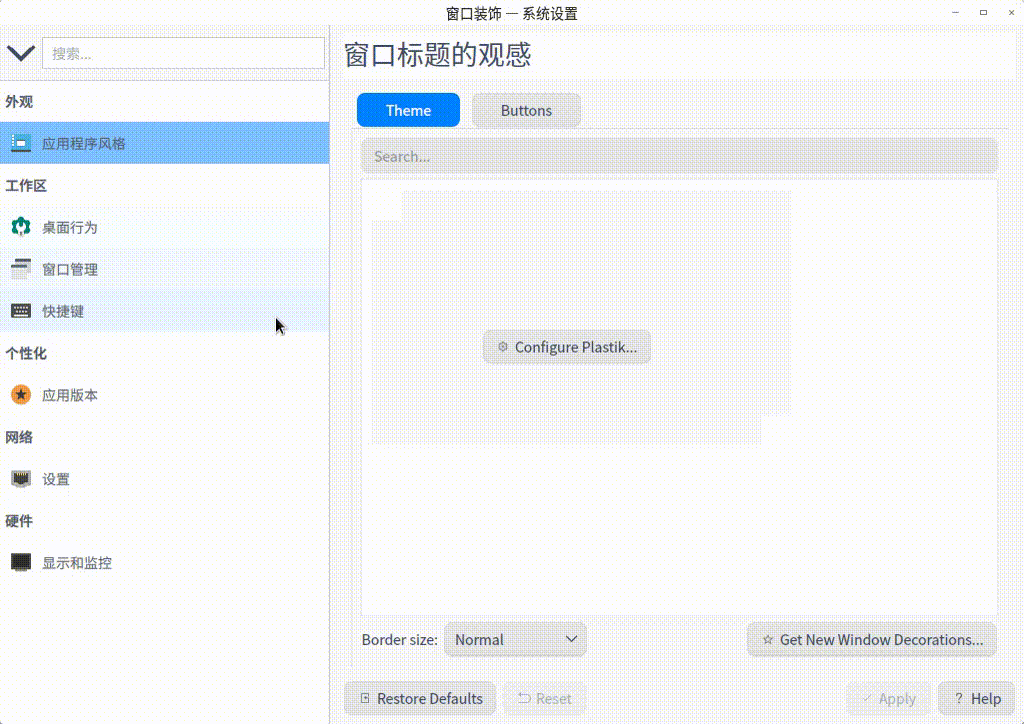This screenshot has height=724, width=1024.
Task: Select the Theme tab
Action: [408, 110]
